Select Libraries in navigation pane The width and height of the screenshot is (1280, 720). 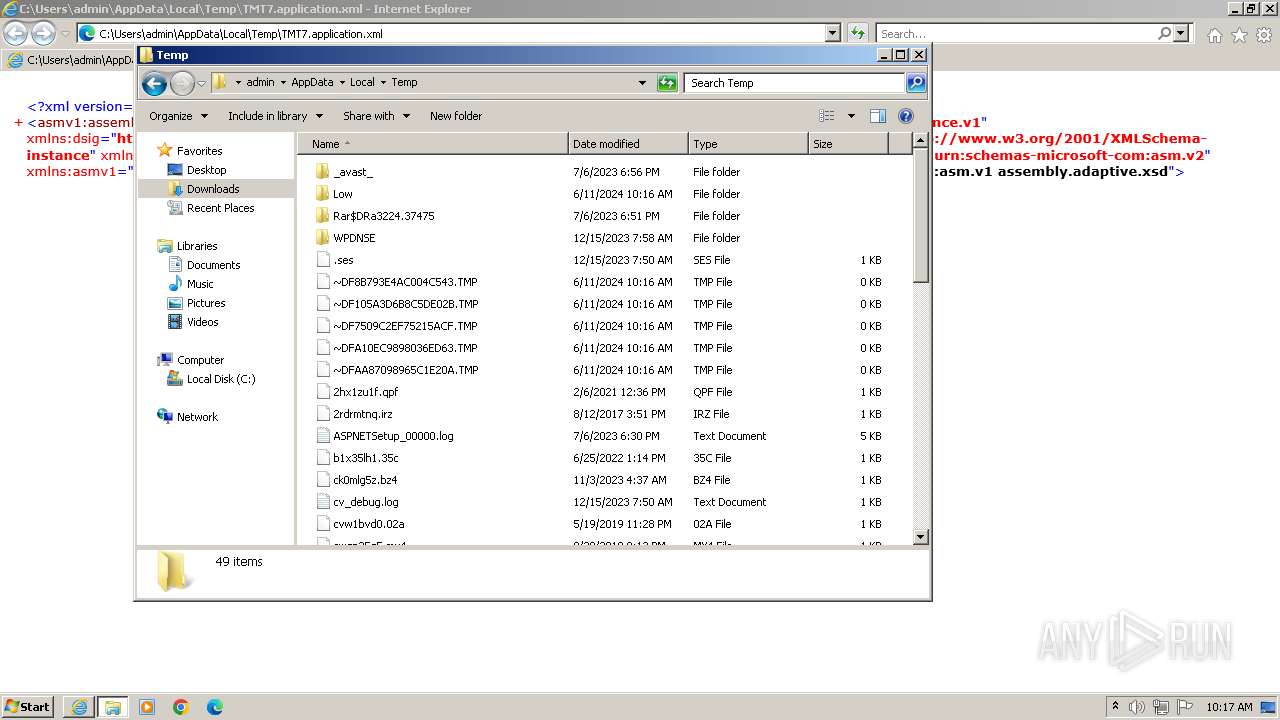point(197,246)
